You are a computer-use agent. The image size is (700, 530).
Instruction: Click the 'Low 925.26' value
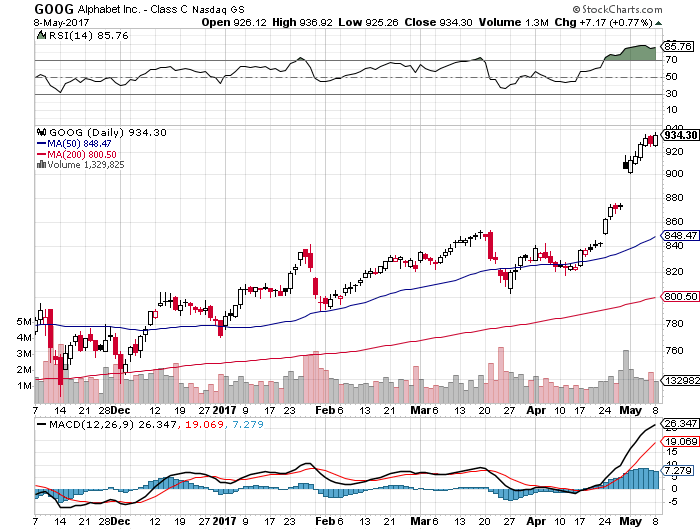coord(368,22)
